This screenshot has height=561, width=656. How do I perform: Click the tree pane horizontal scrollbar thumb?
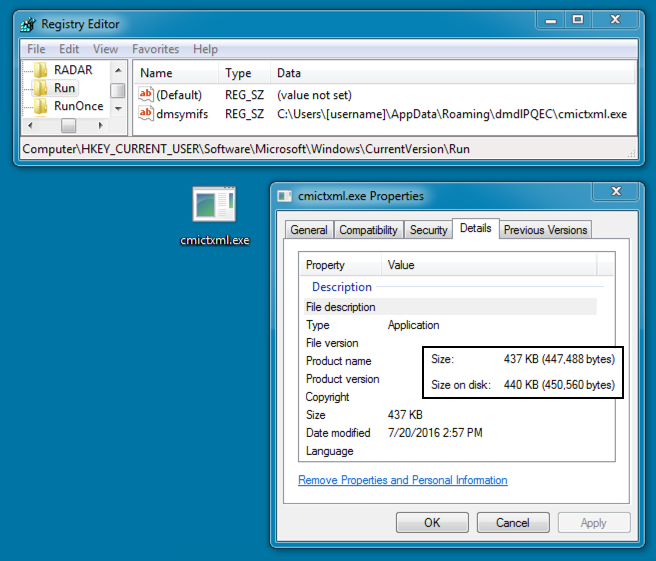tap(68, 126)
